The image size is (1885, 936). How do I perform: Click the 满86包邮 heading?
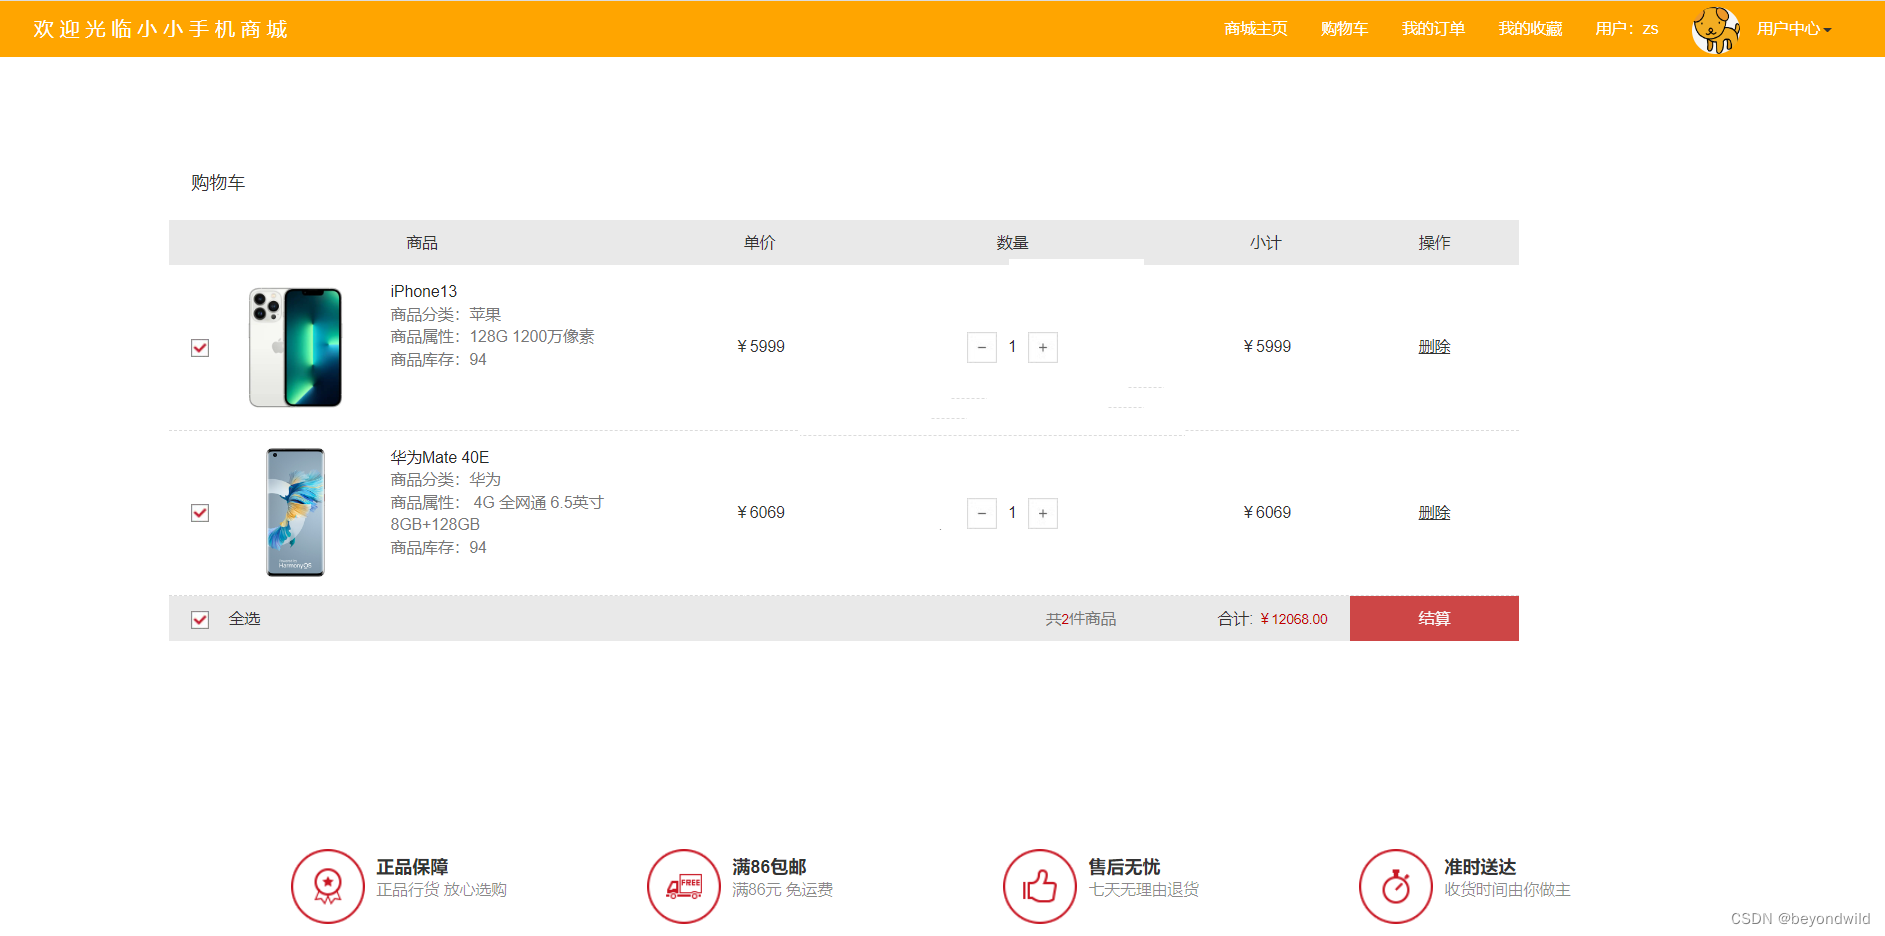[x=769, y=867]
